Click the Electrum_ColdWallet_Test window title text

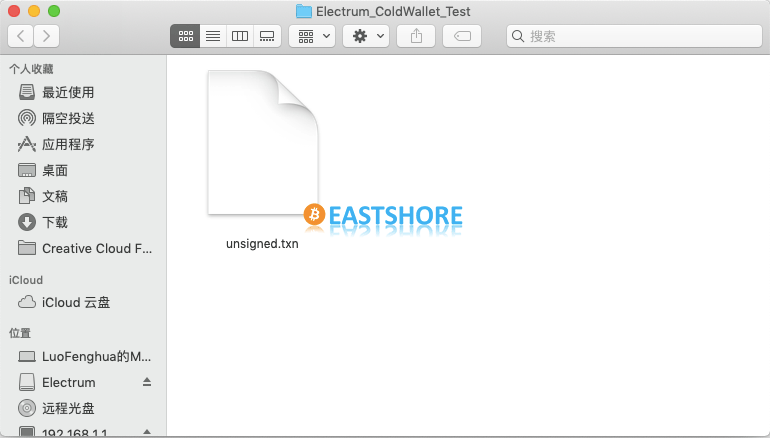(393, 11)
